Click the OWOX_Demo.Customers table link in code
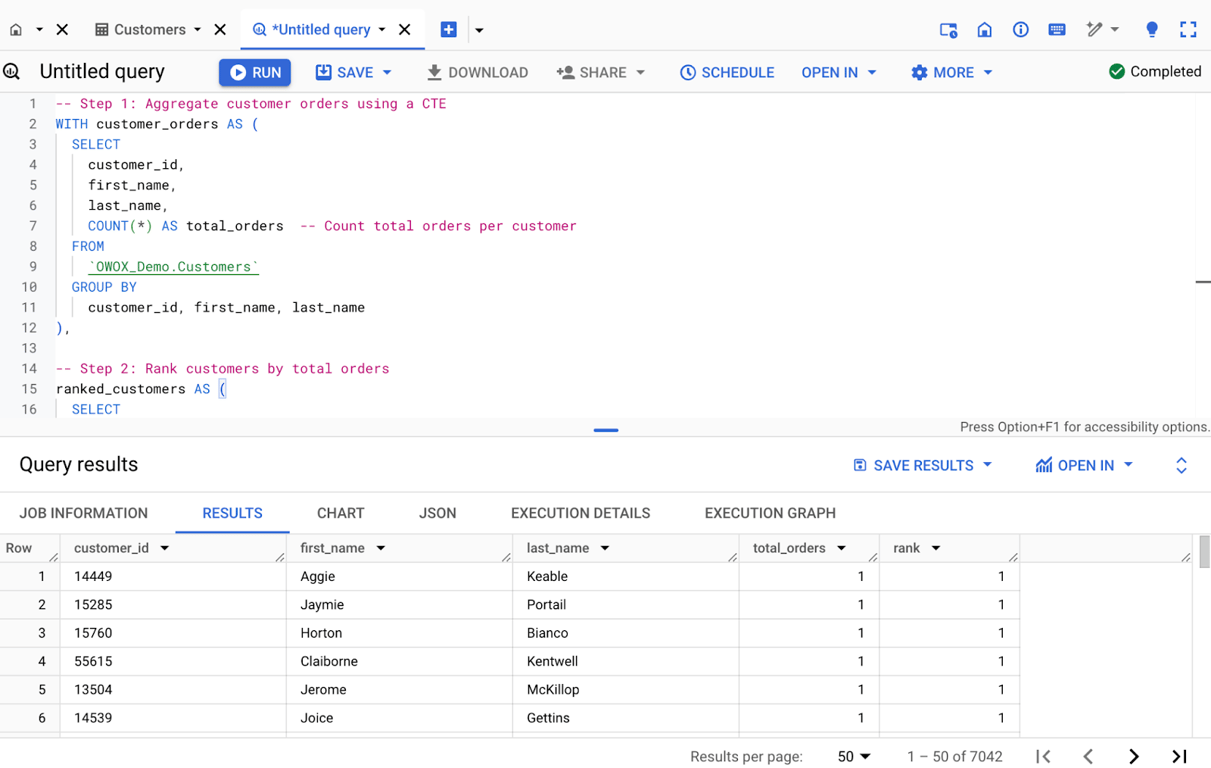Screen dimensions: 1211x768 [173, 267]
